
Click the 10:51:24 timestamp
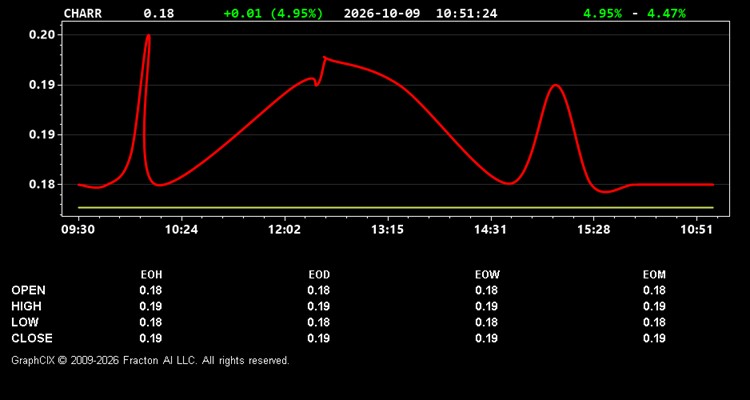pos(466,13)
